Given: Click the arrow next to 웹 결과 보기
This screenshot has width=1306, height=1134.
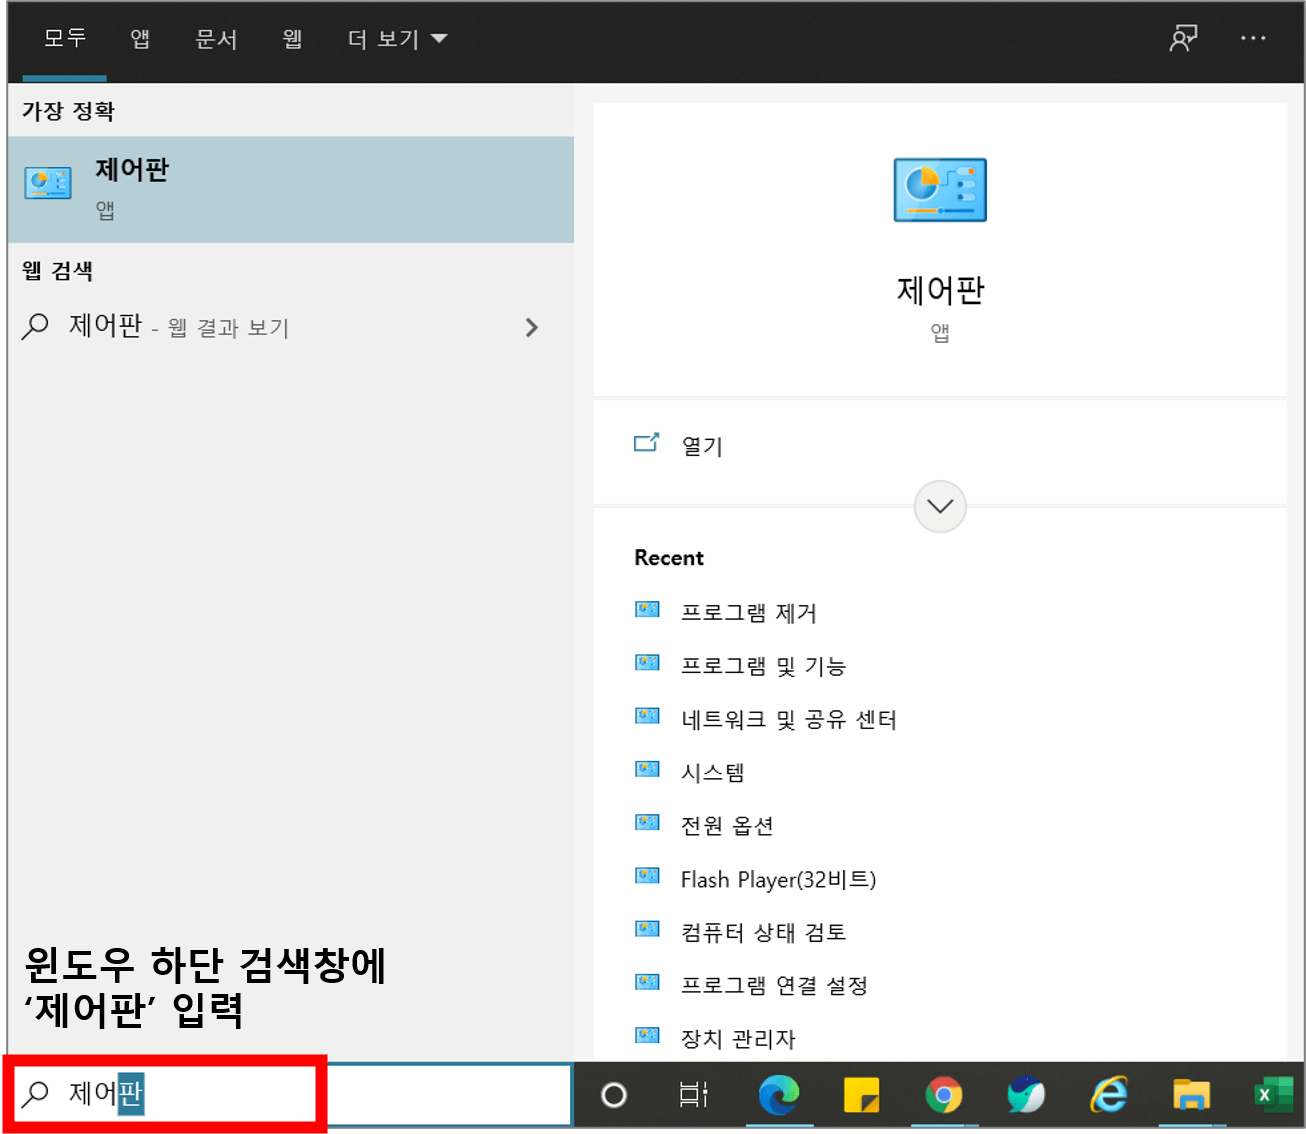Looking at the screenshot, I should point(532,327).
